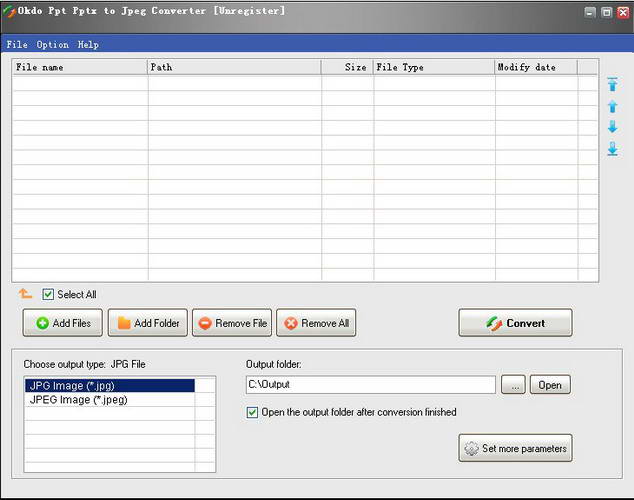Open the Help menu

pos(88,44)
